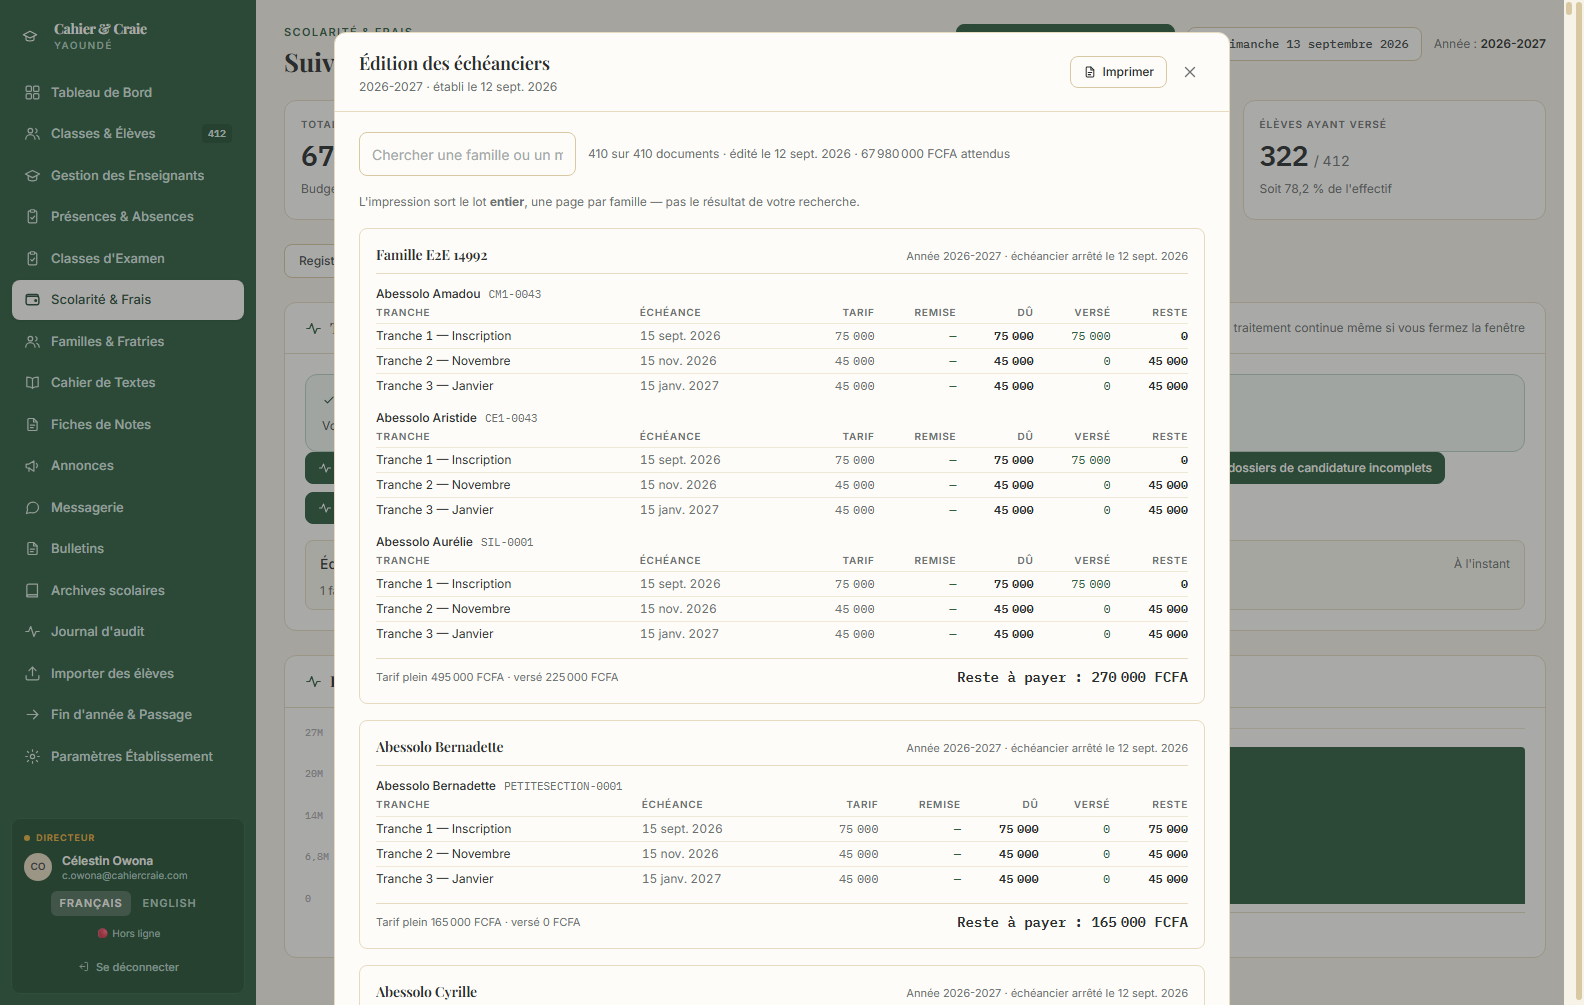
Task: Click the Présences & Absences icon
Action: point(32,216)
